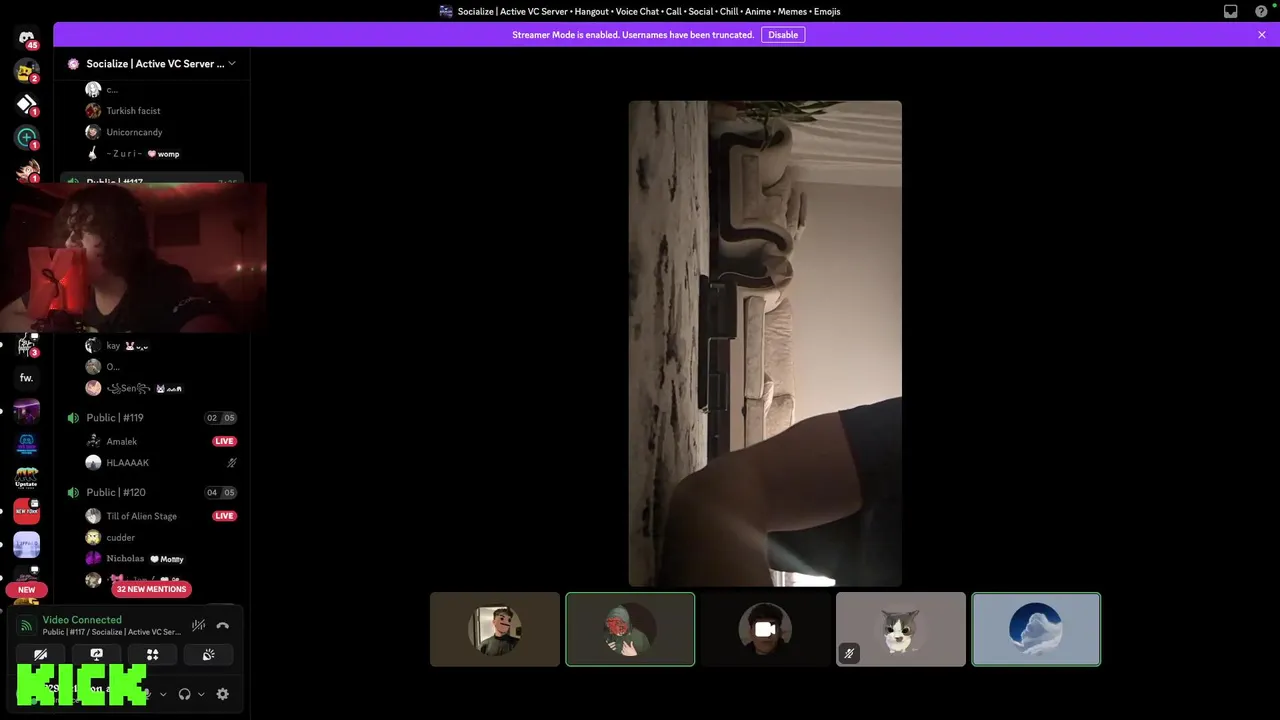Select red-masked avatar participant tile
Screen dimensions: 1280x720
coord(630,629)
